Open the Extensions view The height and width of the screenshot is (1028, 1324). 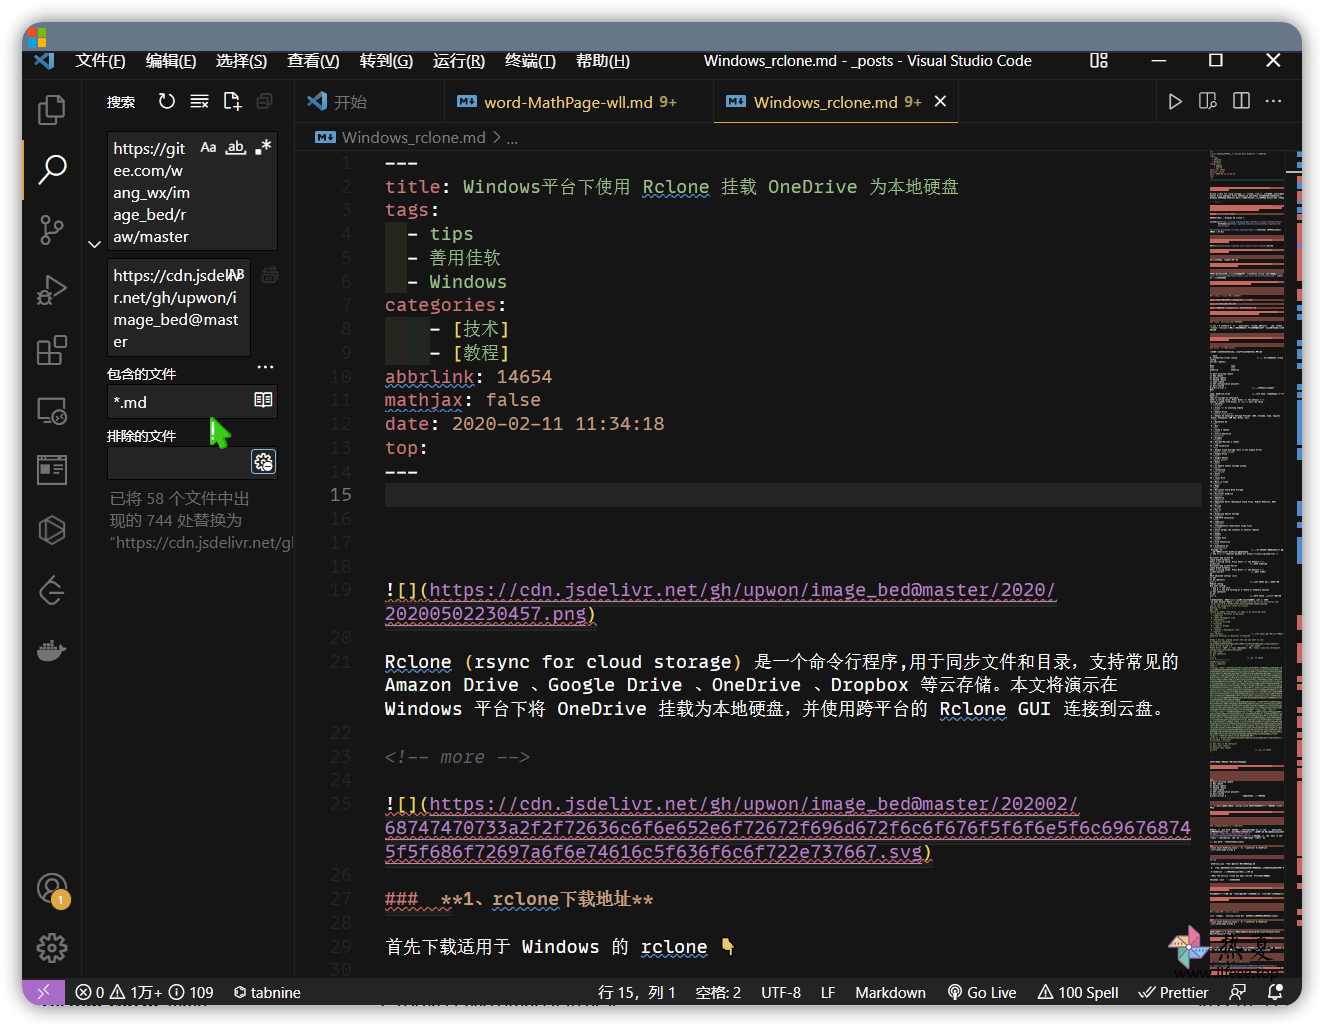[x=52, y=350]
